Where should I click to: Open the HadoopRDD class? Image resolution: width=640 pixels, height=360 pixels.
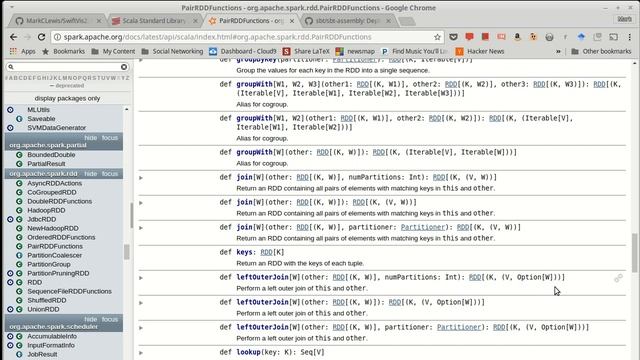pyautogui.click(x=46, y=210)
